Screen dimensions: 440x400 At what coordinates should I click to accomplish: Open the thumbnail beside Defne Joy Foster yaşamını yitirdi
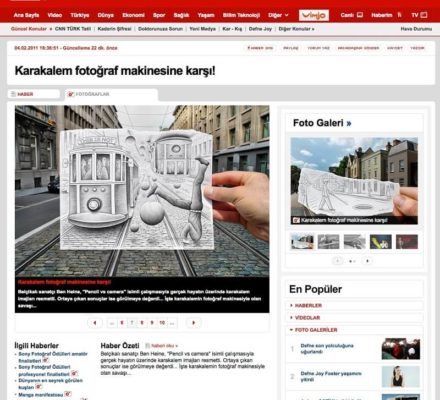coord(401,376)
